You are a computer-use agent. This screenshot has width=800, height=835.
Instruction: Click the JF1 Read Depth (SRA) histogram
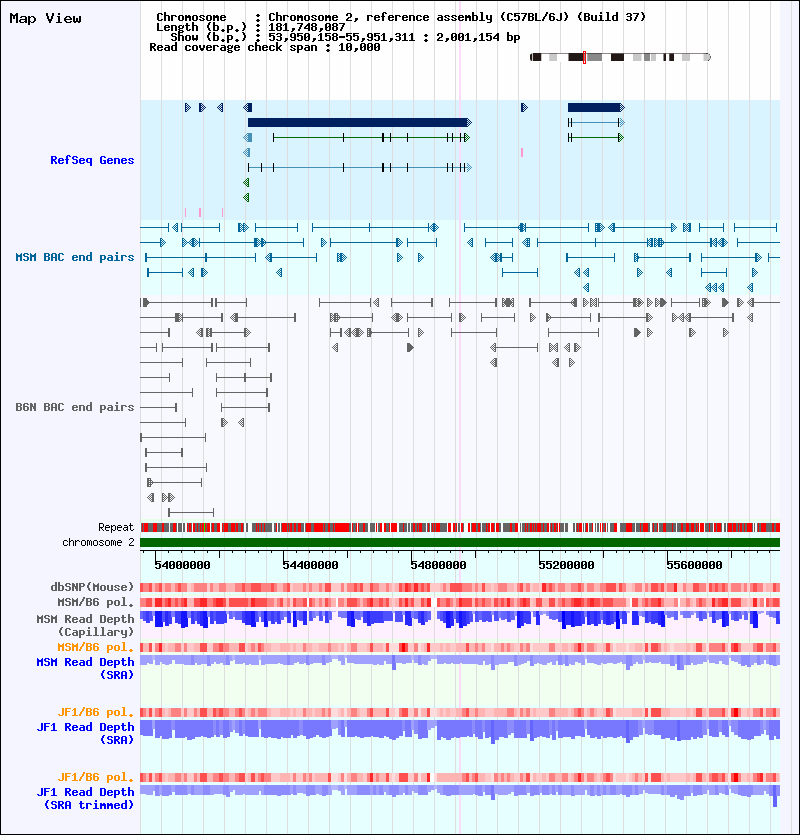click(460, 731)
